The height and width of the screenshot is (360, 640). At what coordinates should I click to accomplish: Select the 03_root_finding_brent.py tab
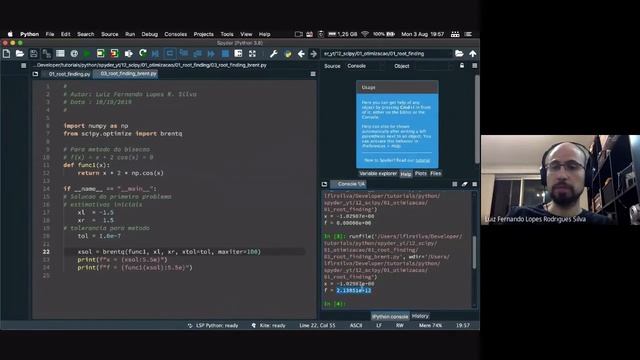click(129, 74)
